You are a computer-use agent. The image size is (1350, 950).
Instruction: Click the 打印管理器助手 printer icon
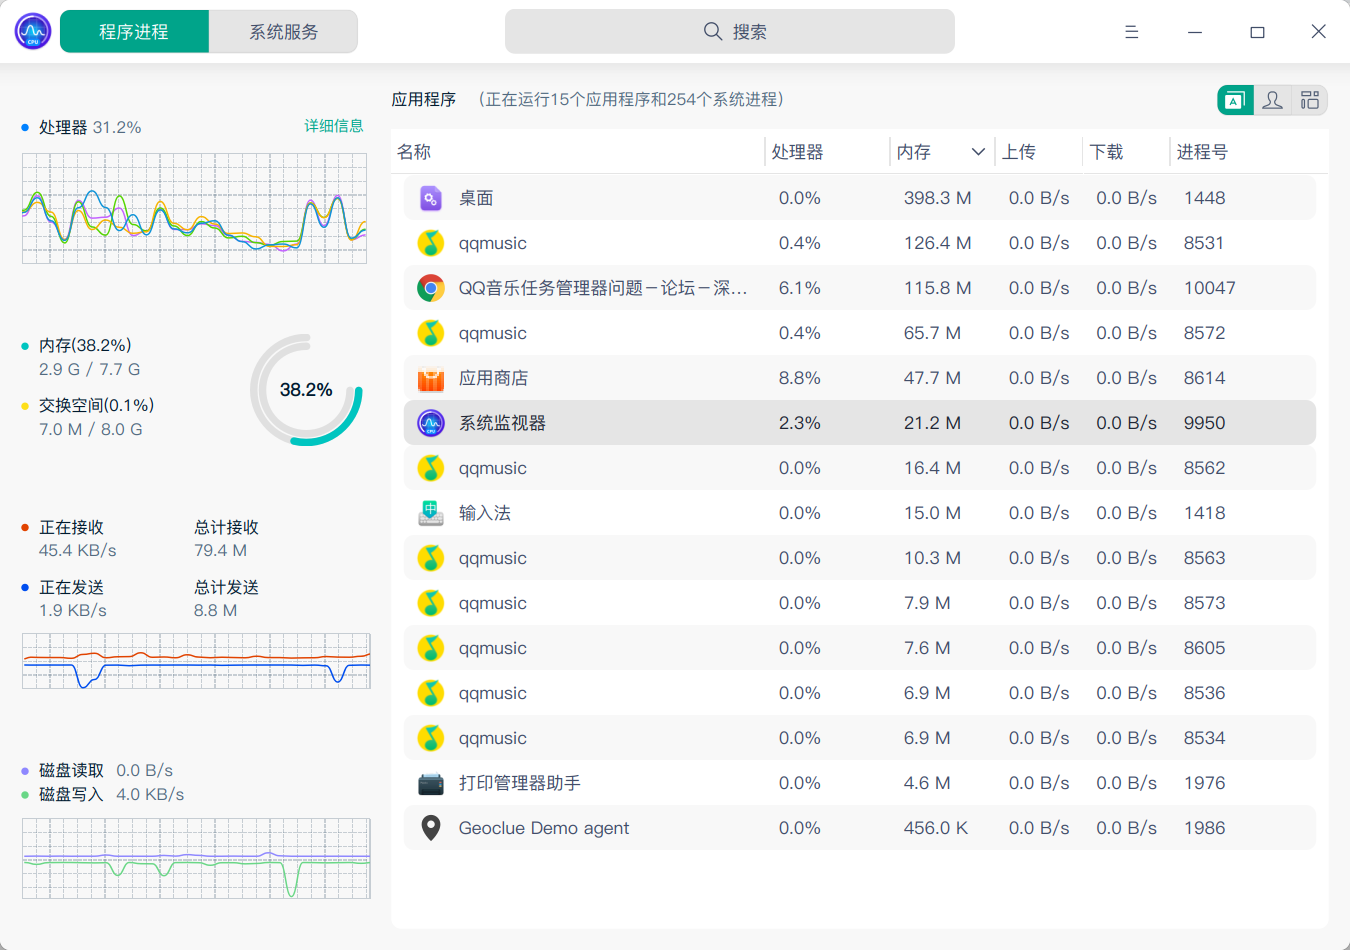coord(431,783)
